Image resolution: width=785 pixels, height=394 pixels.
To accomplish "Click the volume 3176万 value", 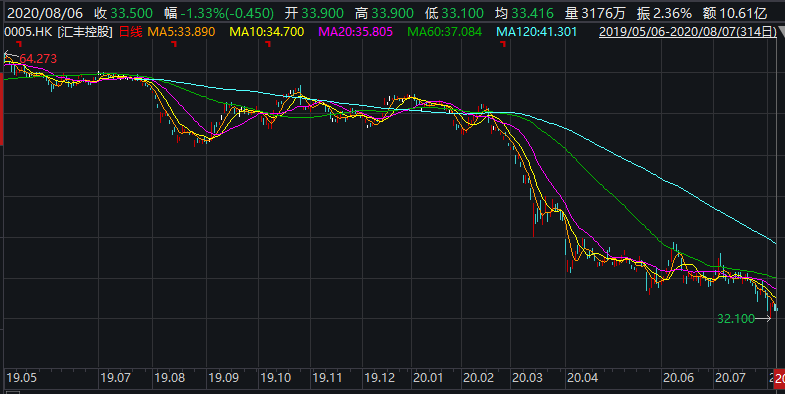I will point(604,13).
